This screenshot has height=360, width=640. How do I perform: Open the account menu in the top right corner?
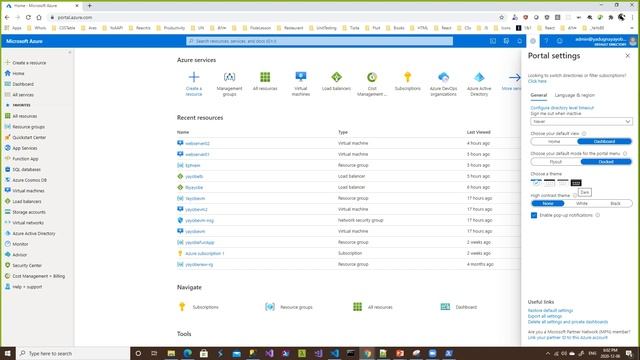click(x=605, y=41)
